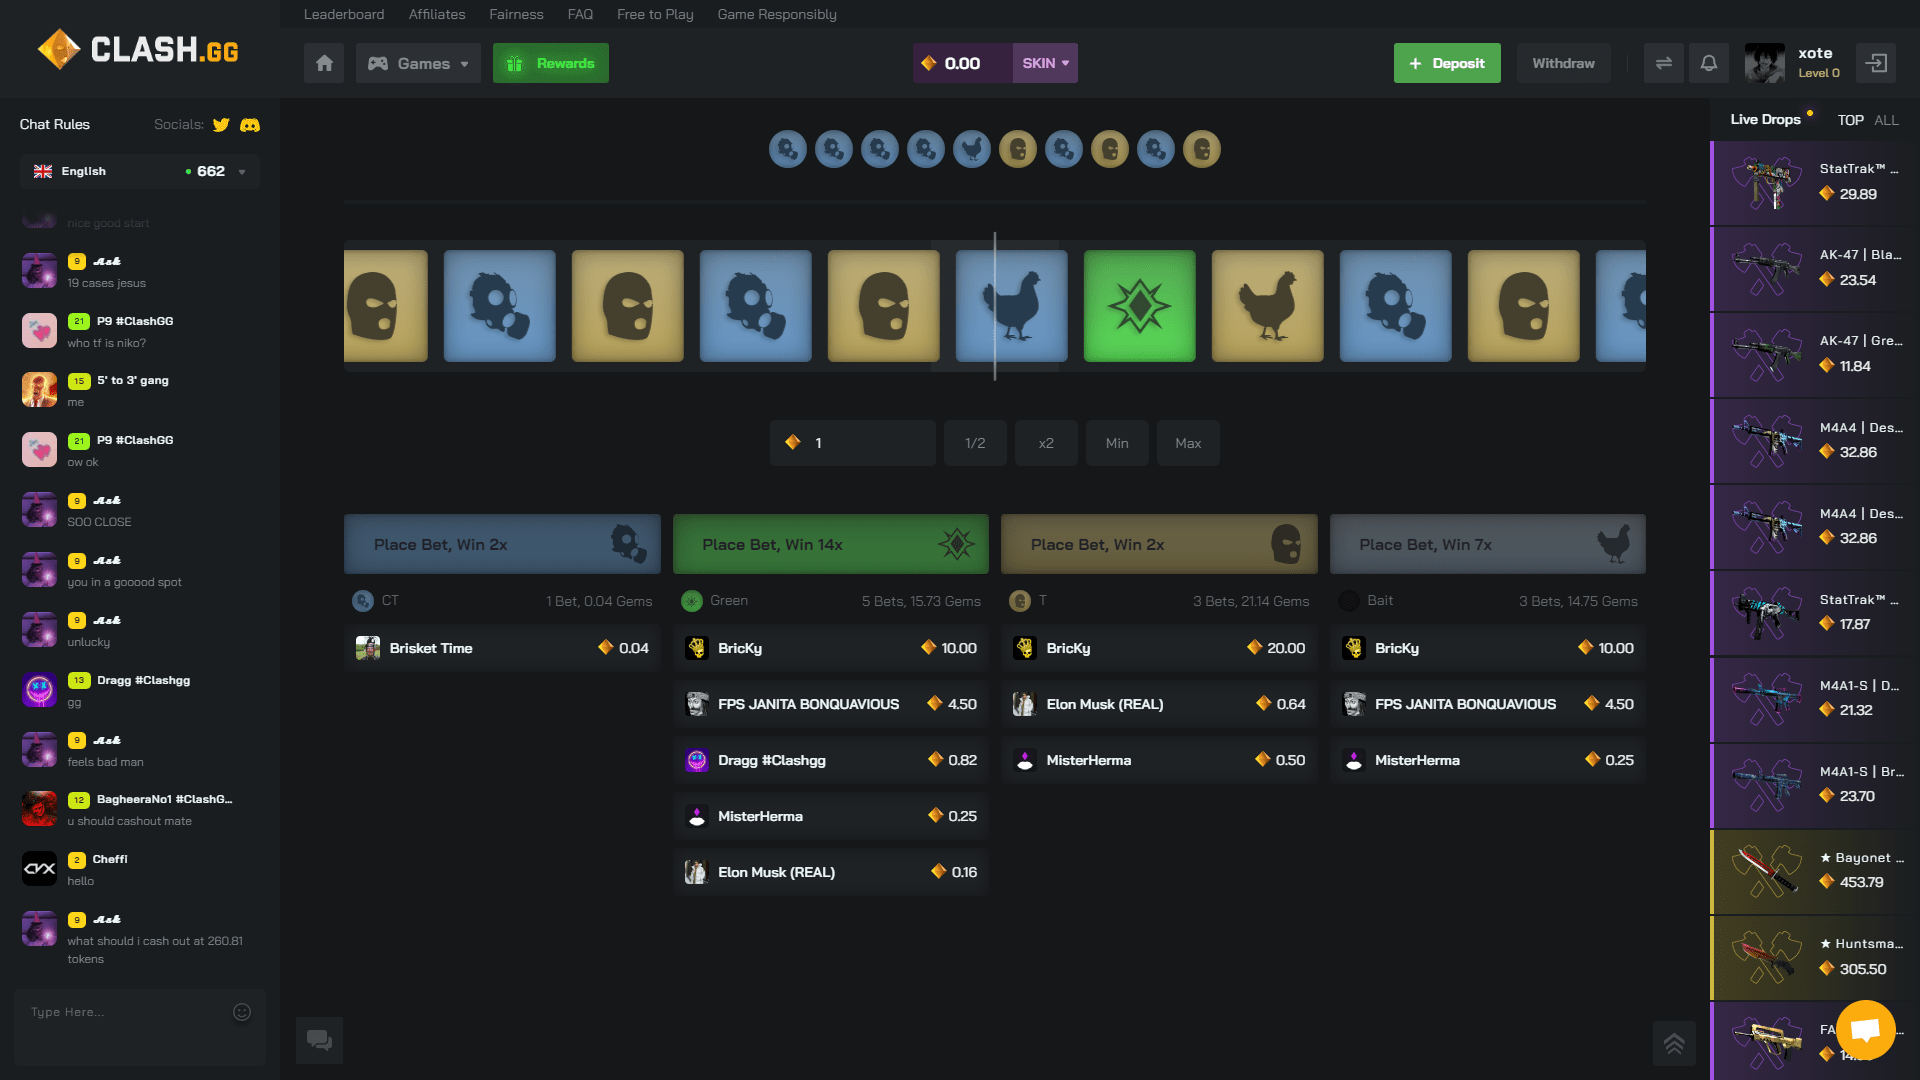This screenshot has height=1080, width=1920.
Task: Click the scroll-to-top chevrons icon
Action: (x=1674, y=1043)
